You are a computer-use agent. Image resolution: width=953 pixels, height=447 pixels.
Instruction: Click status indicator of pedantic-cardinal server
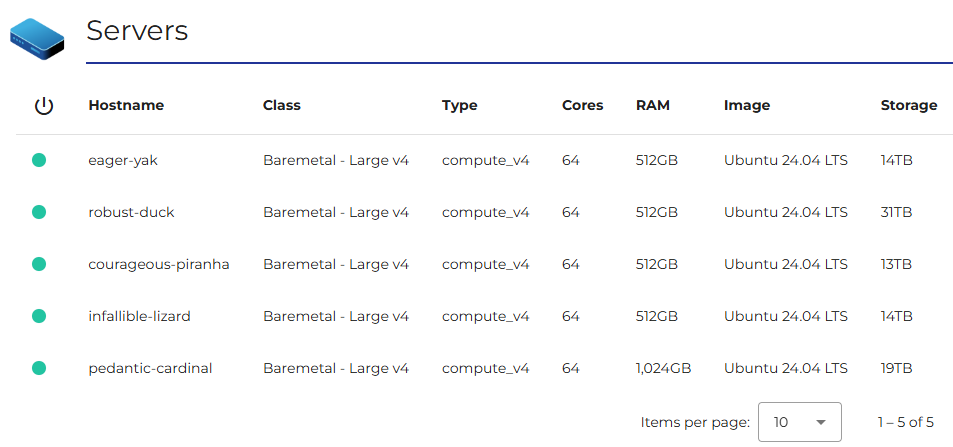click(x=39, y=368)
